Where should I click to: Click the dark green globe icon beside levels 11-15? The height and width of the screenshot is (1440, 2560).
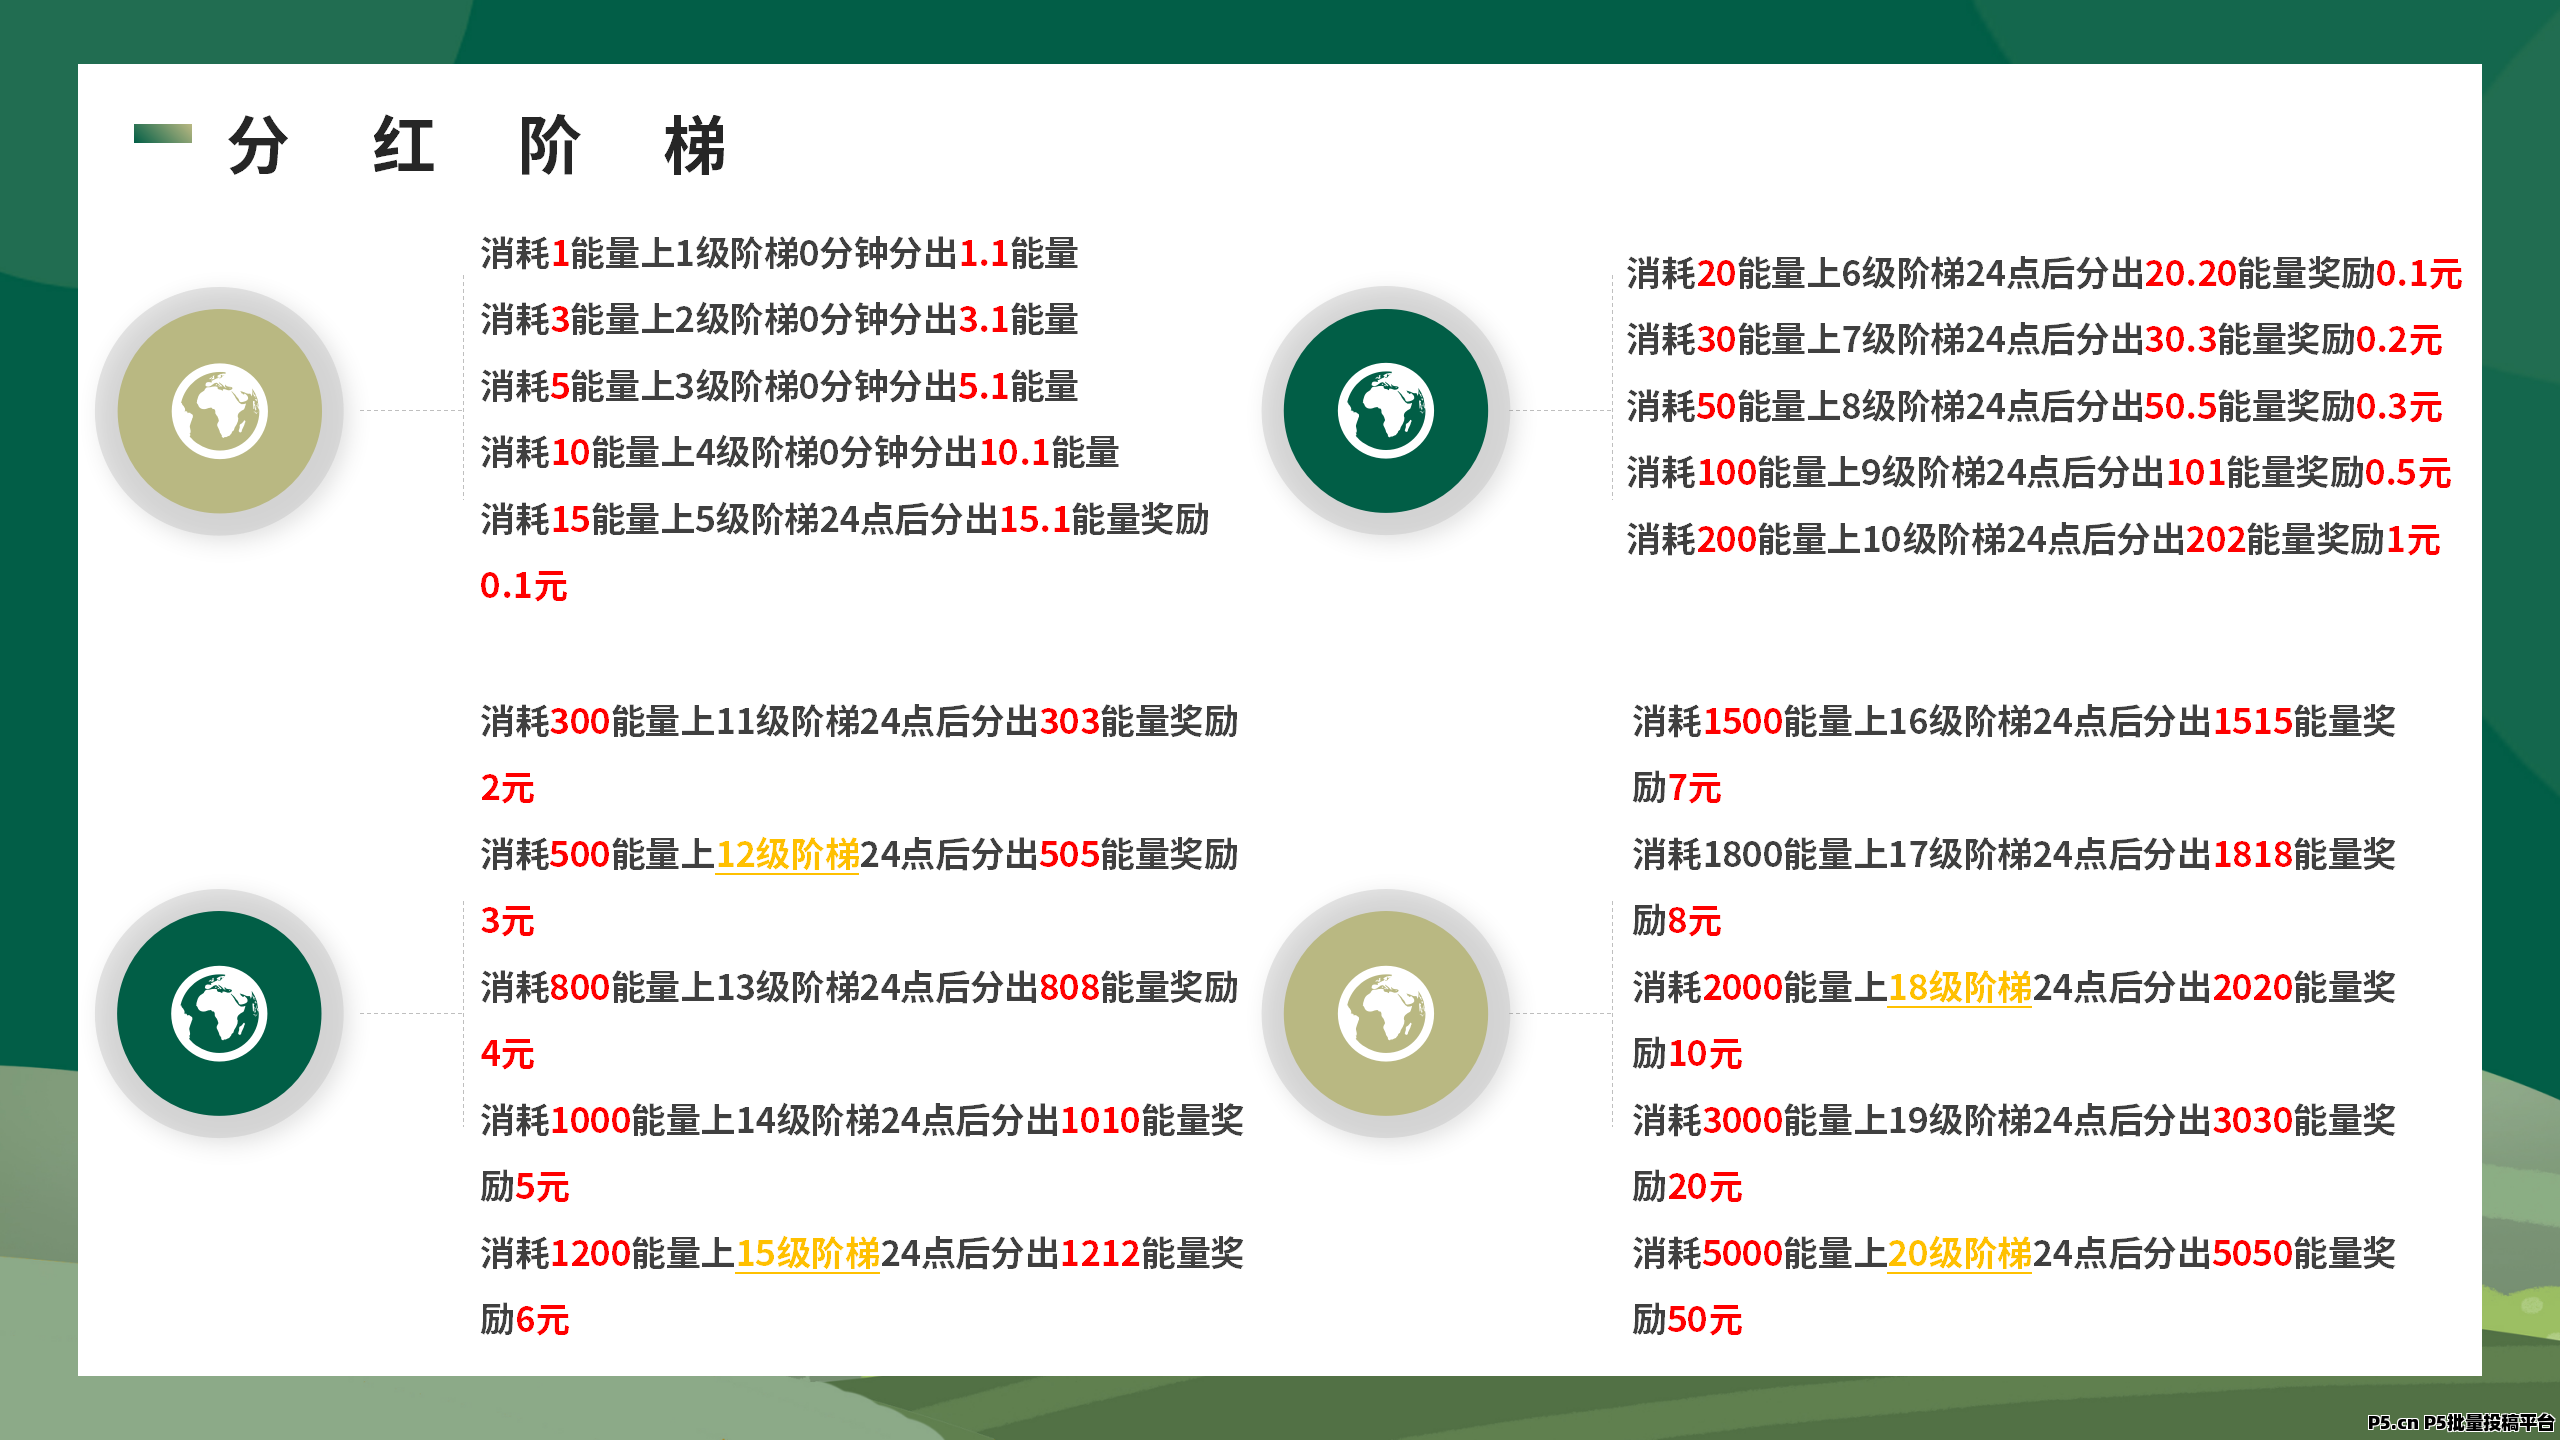pyautogui.click(x=219, y=1013)
